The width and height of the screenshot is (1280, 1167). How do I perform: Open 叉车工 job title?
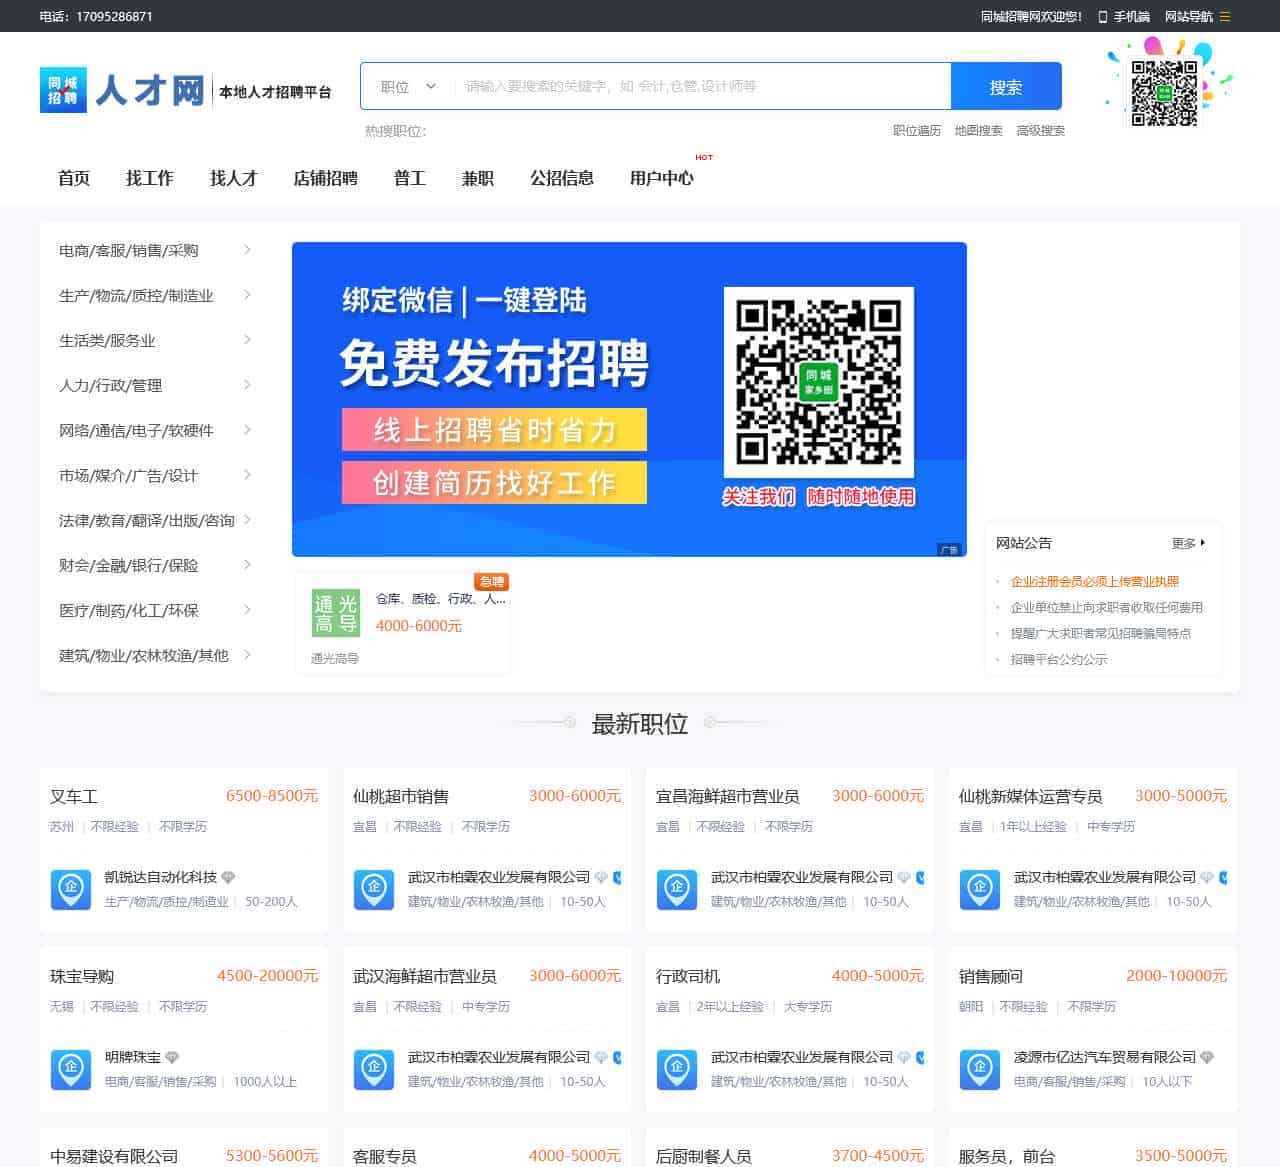point(74,796)
